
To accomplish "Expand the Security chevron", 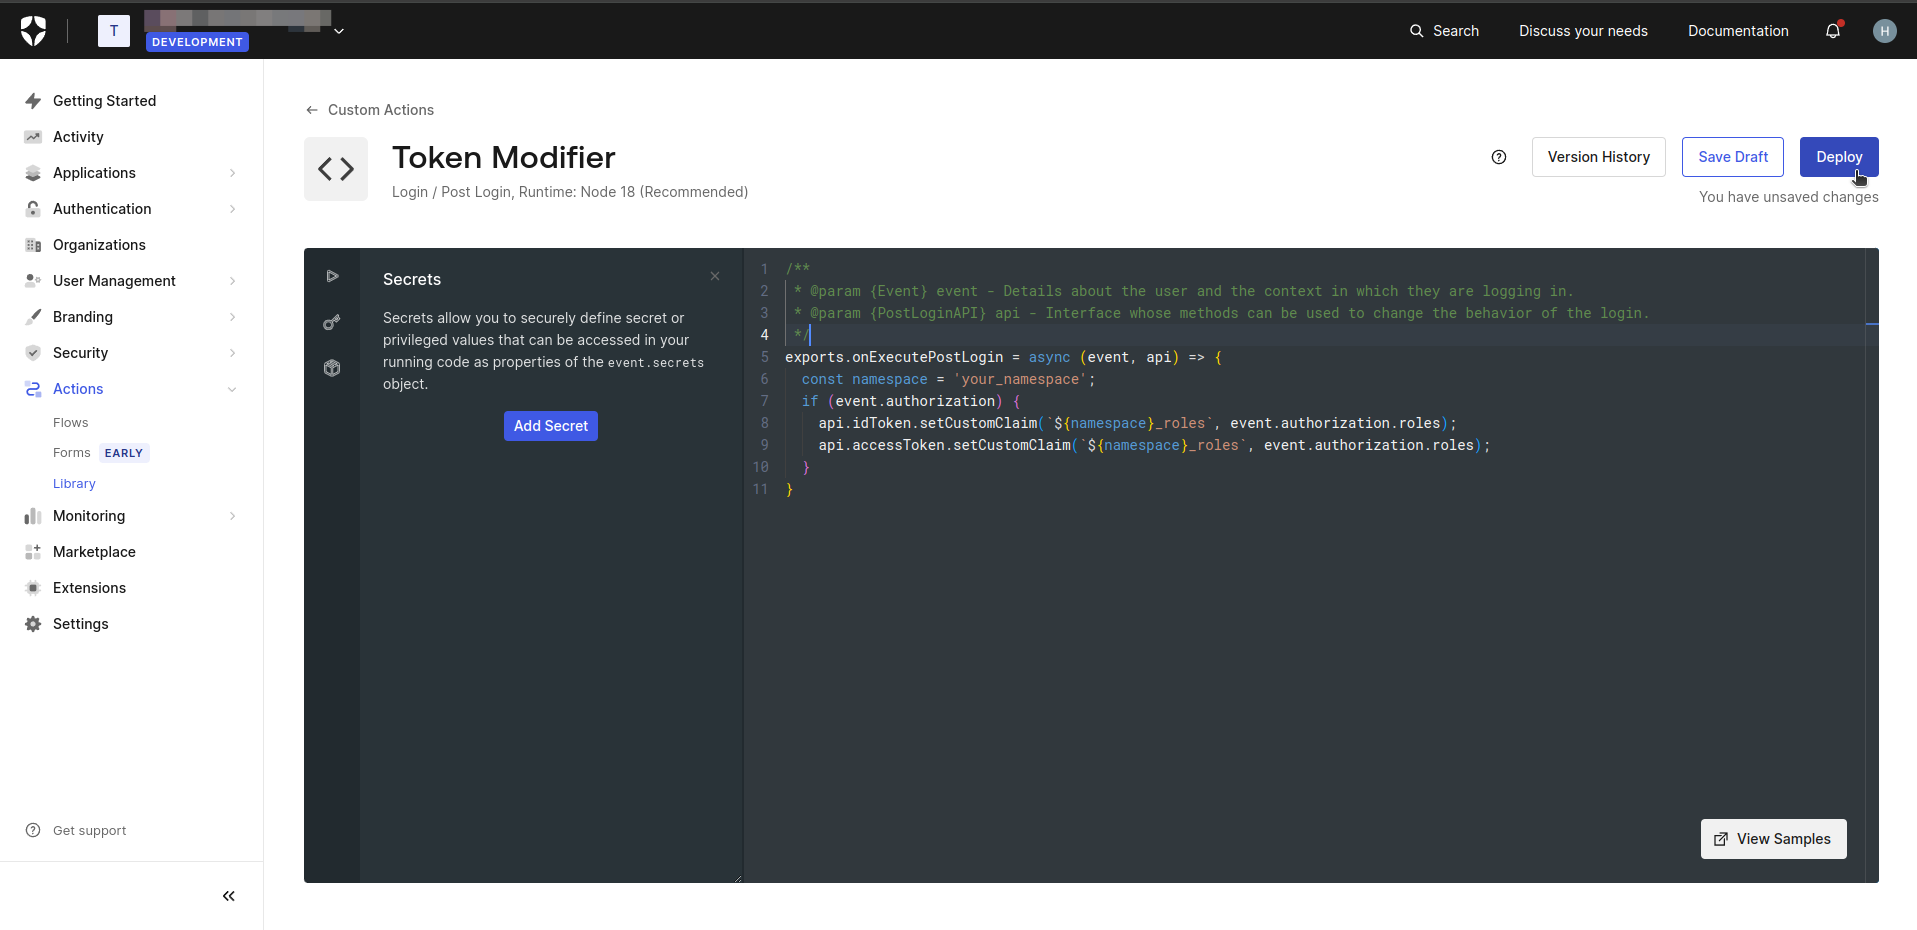I will click(x=233, y=353).
